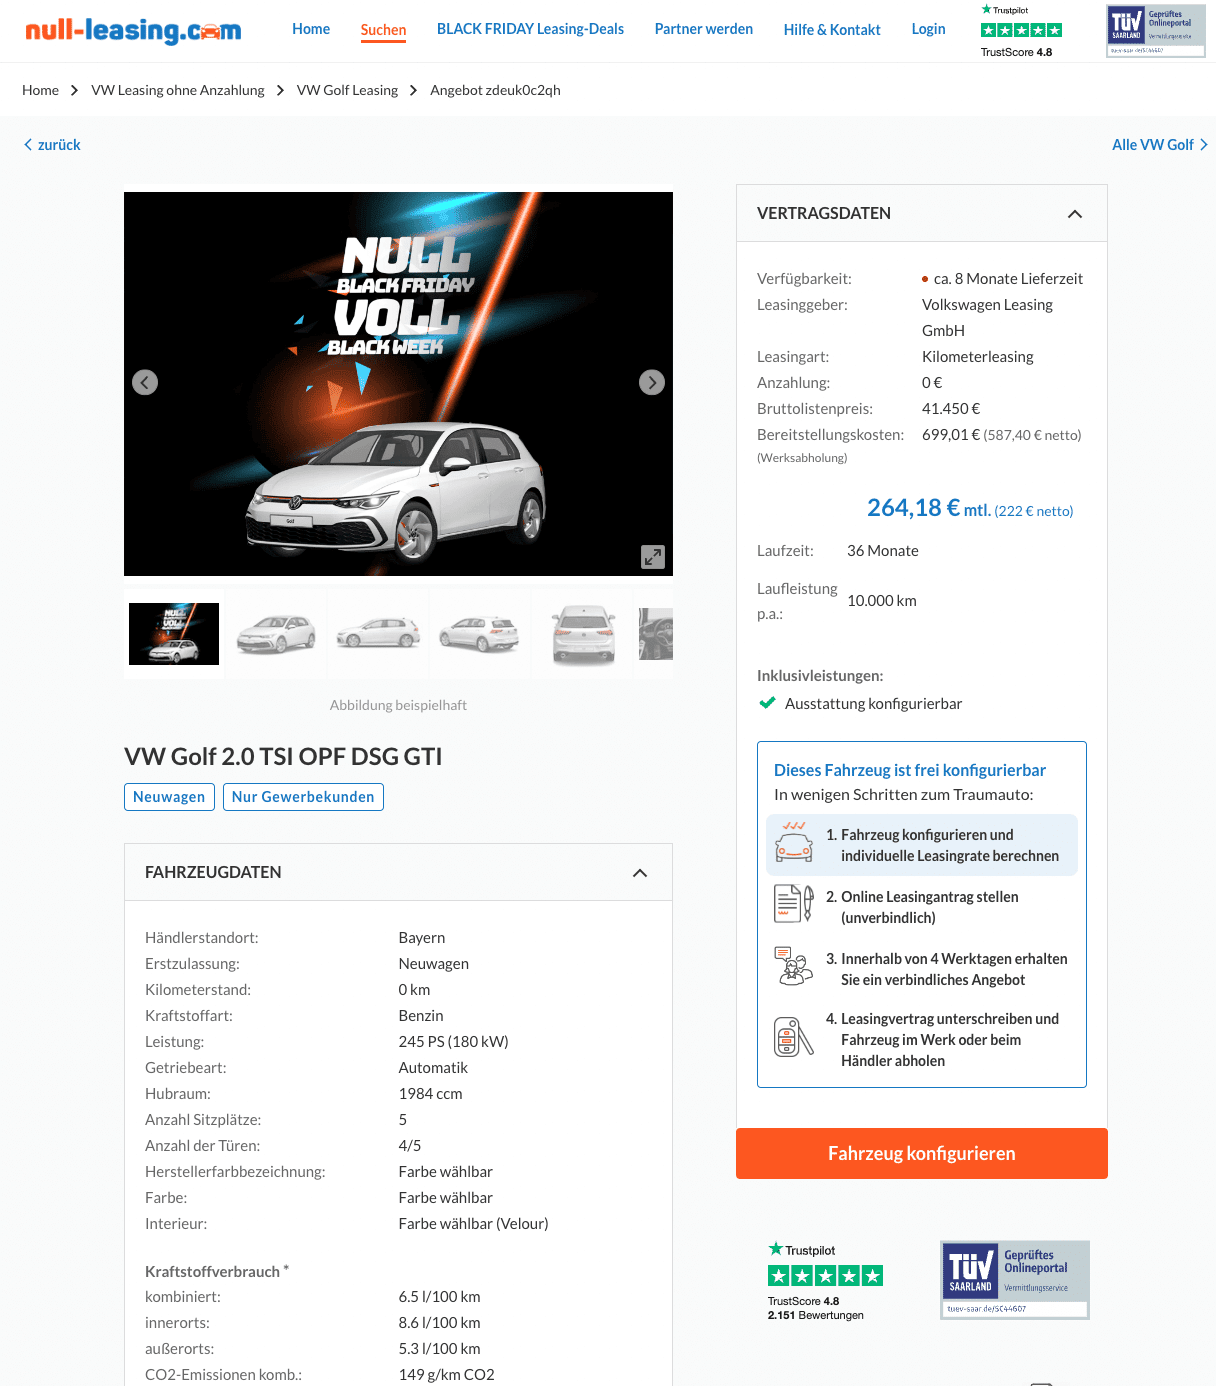
Task: Open the Trustpilot widget with 2.151 Bewertungen
Action: 825,1281
